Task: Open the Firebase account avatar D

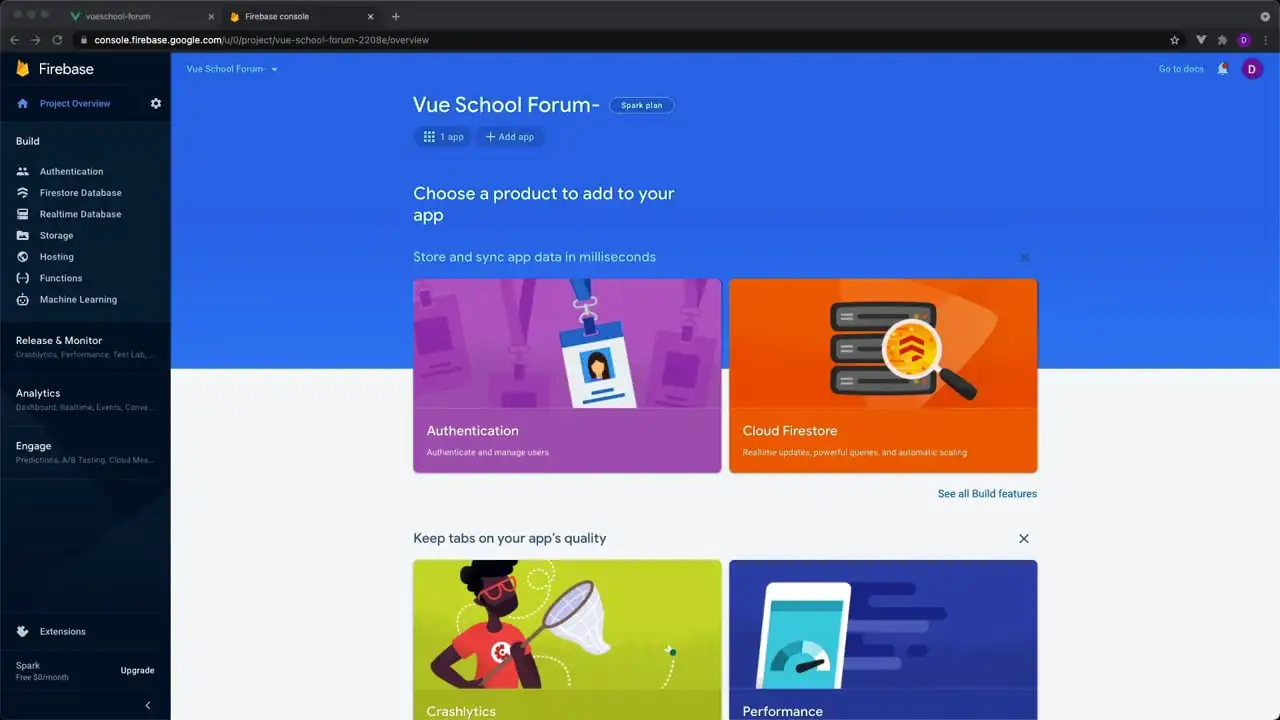Action: pos(1251,69)
